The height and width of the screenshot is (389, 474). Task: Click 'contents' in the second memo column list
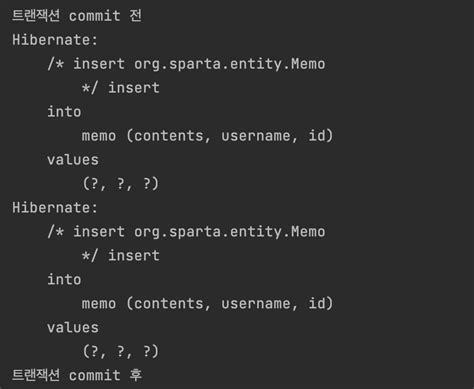click(169, 304)
